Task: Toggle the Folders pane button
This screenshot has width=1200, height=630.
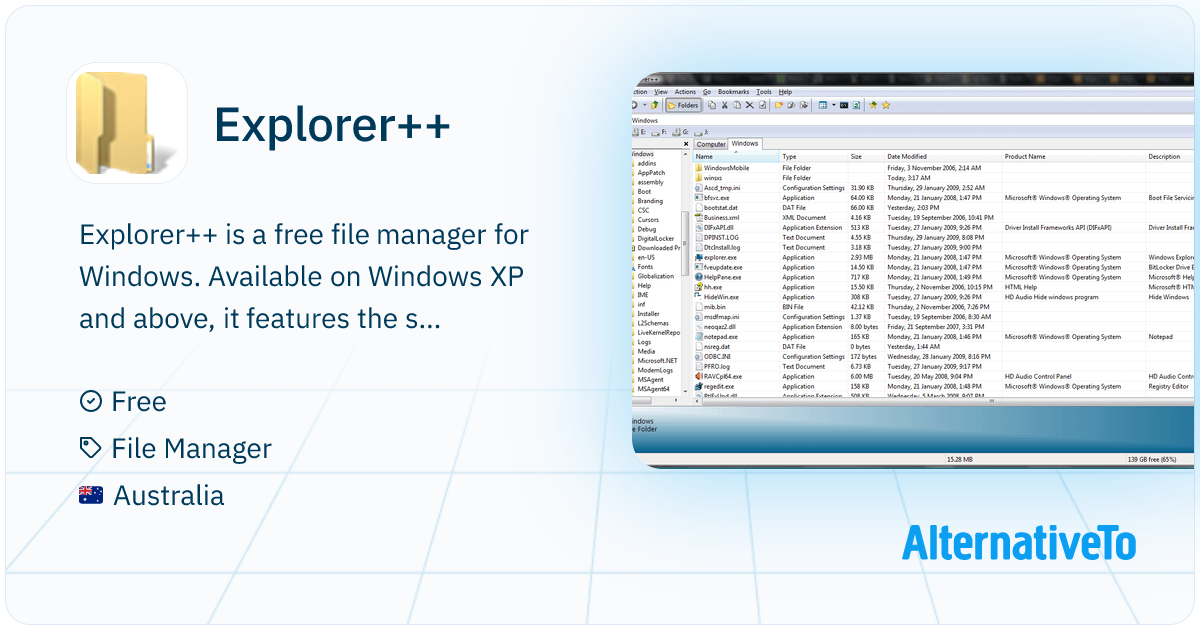Action: [x=683, y=105]
